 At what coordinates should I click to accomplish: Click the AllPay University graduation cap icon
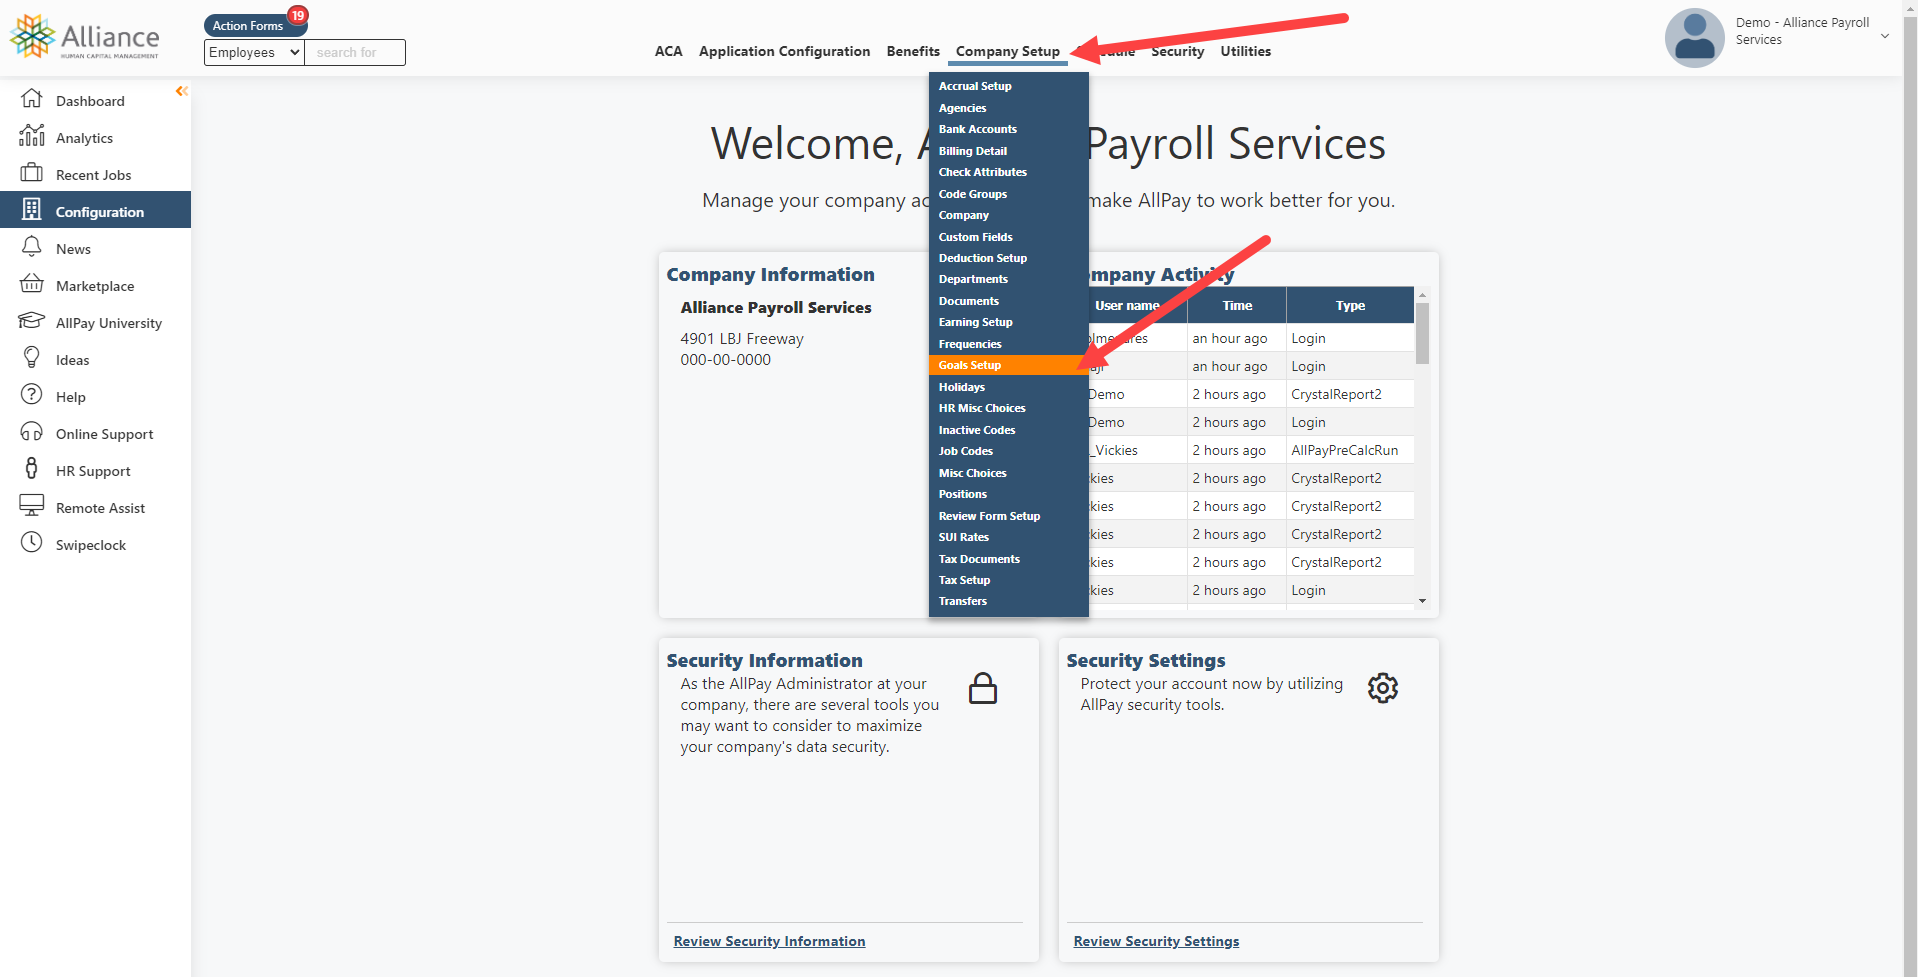(x=32, y=321)
